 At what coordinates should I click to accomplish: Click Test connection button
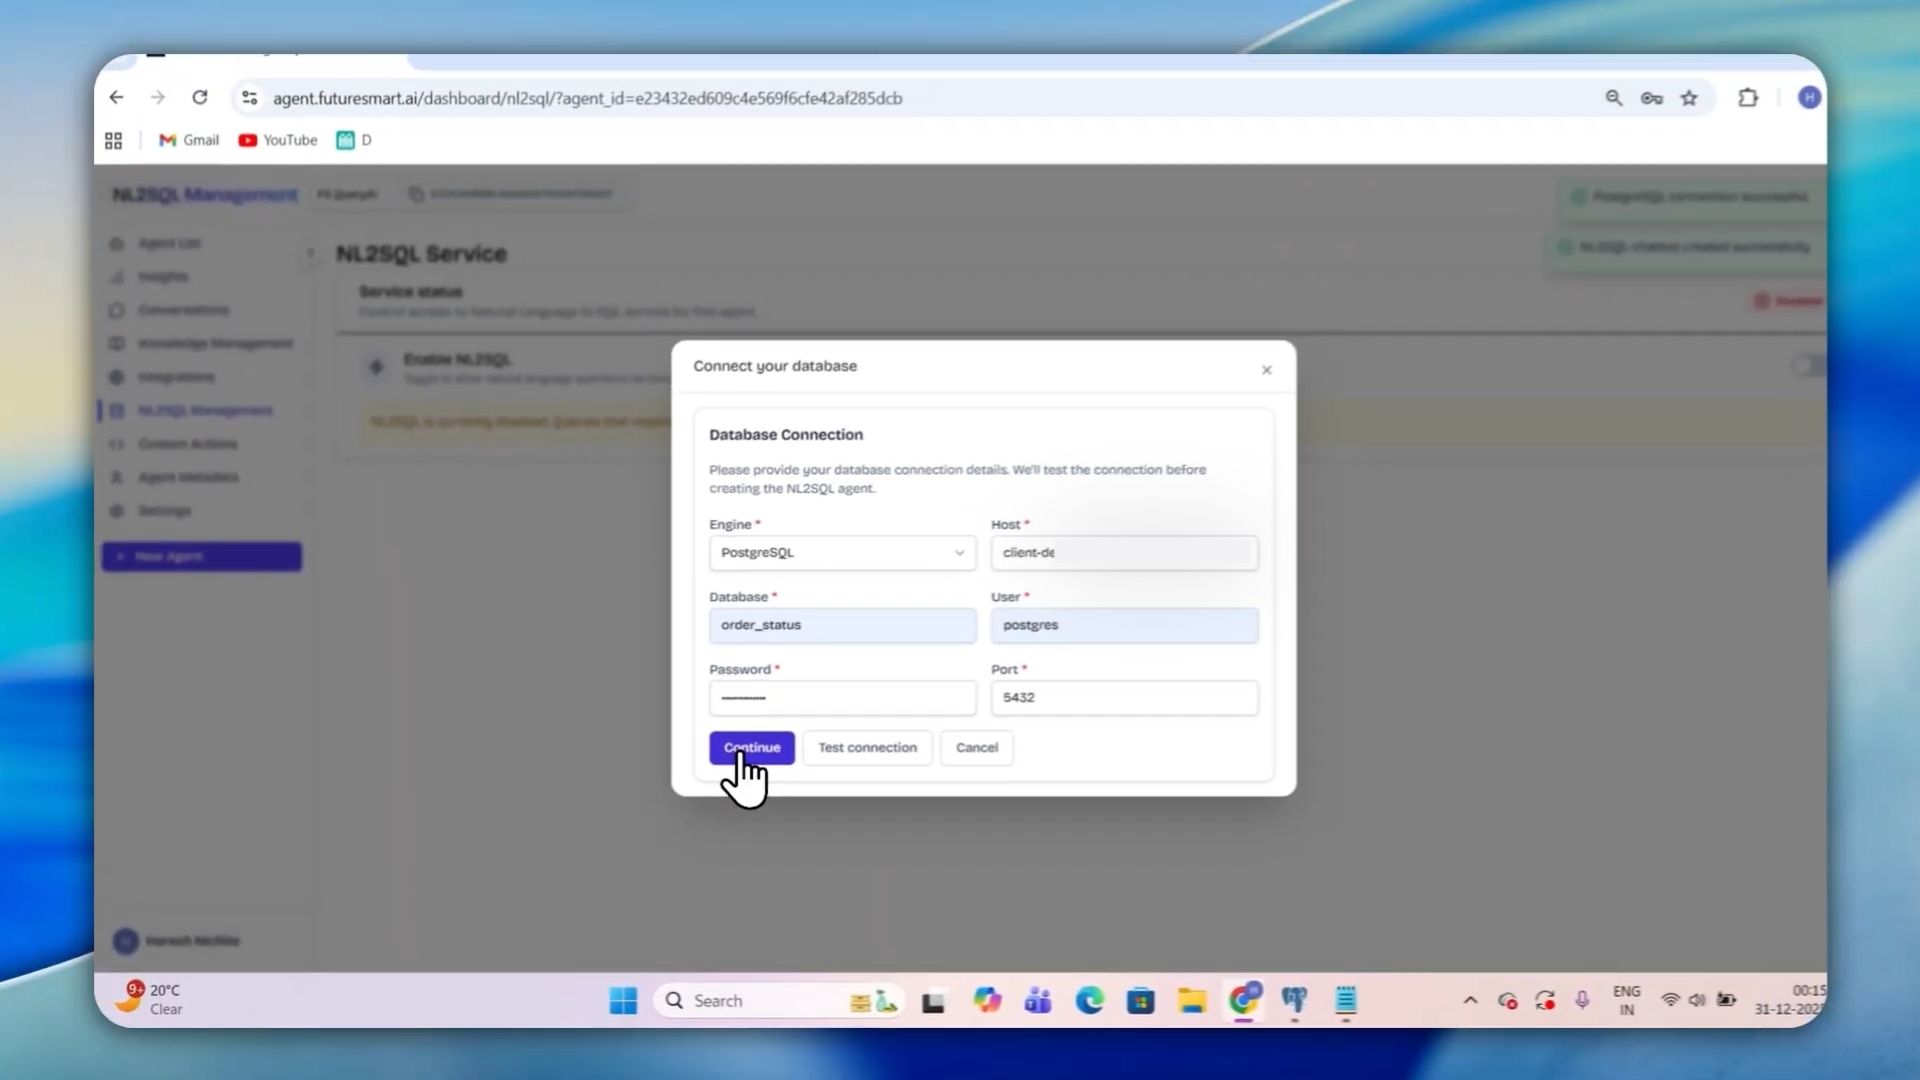tap(867, 747)
